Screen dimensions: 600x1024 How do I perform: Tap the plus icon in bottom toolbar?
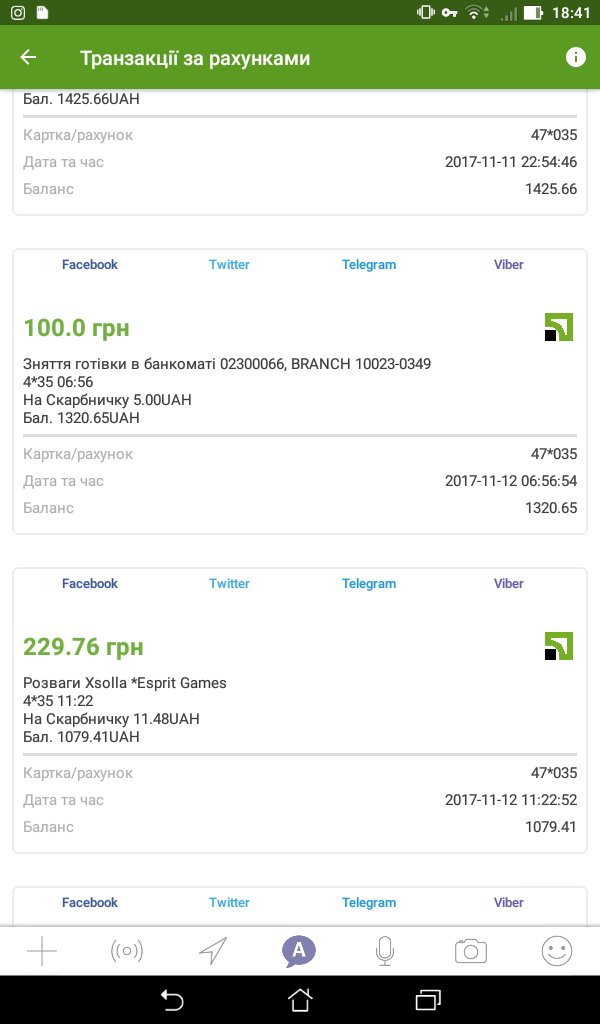point(42,952)
